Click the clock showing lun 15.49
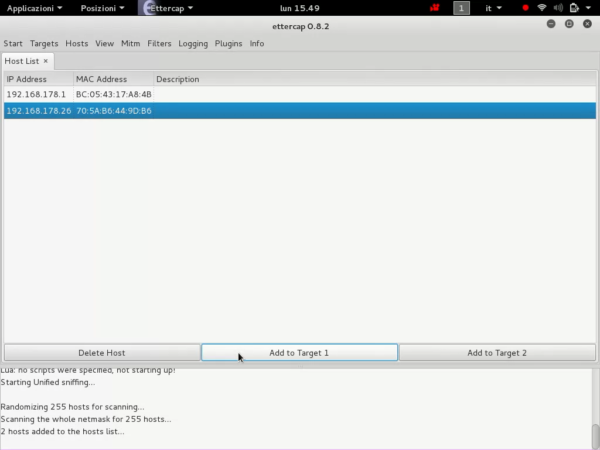 click(300, 8)
